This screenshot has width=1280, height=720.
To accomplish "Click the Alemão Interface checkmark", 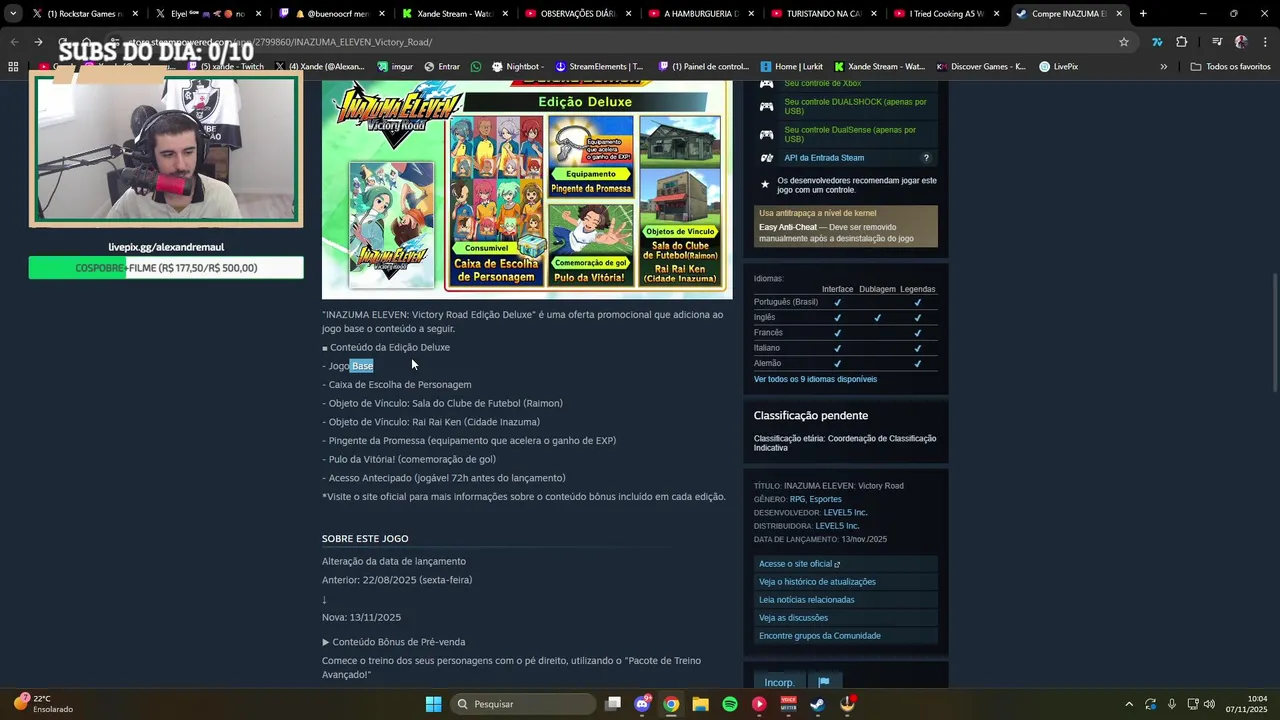I will pyautogui.click(x=837, y=363).
